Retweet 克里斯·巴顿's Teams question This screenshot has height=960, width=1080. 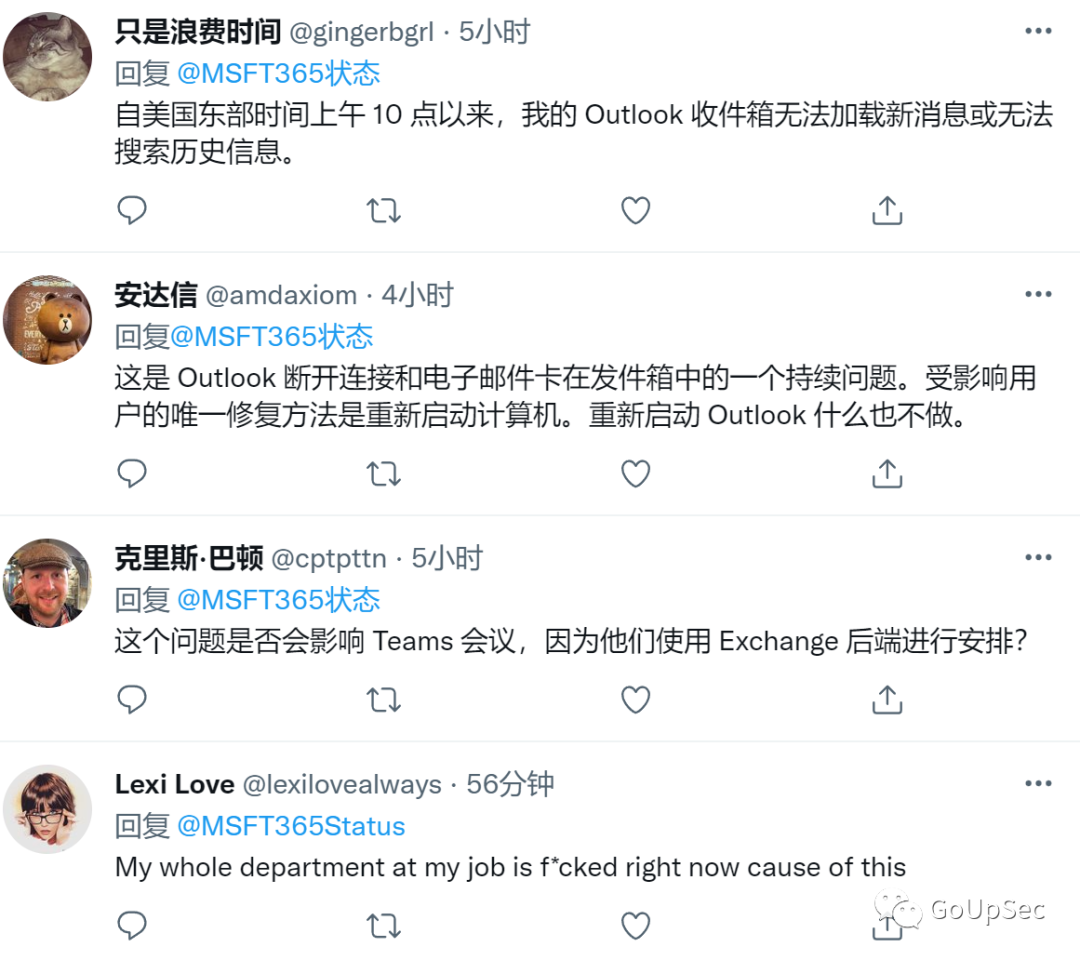point(384,700)
